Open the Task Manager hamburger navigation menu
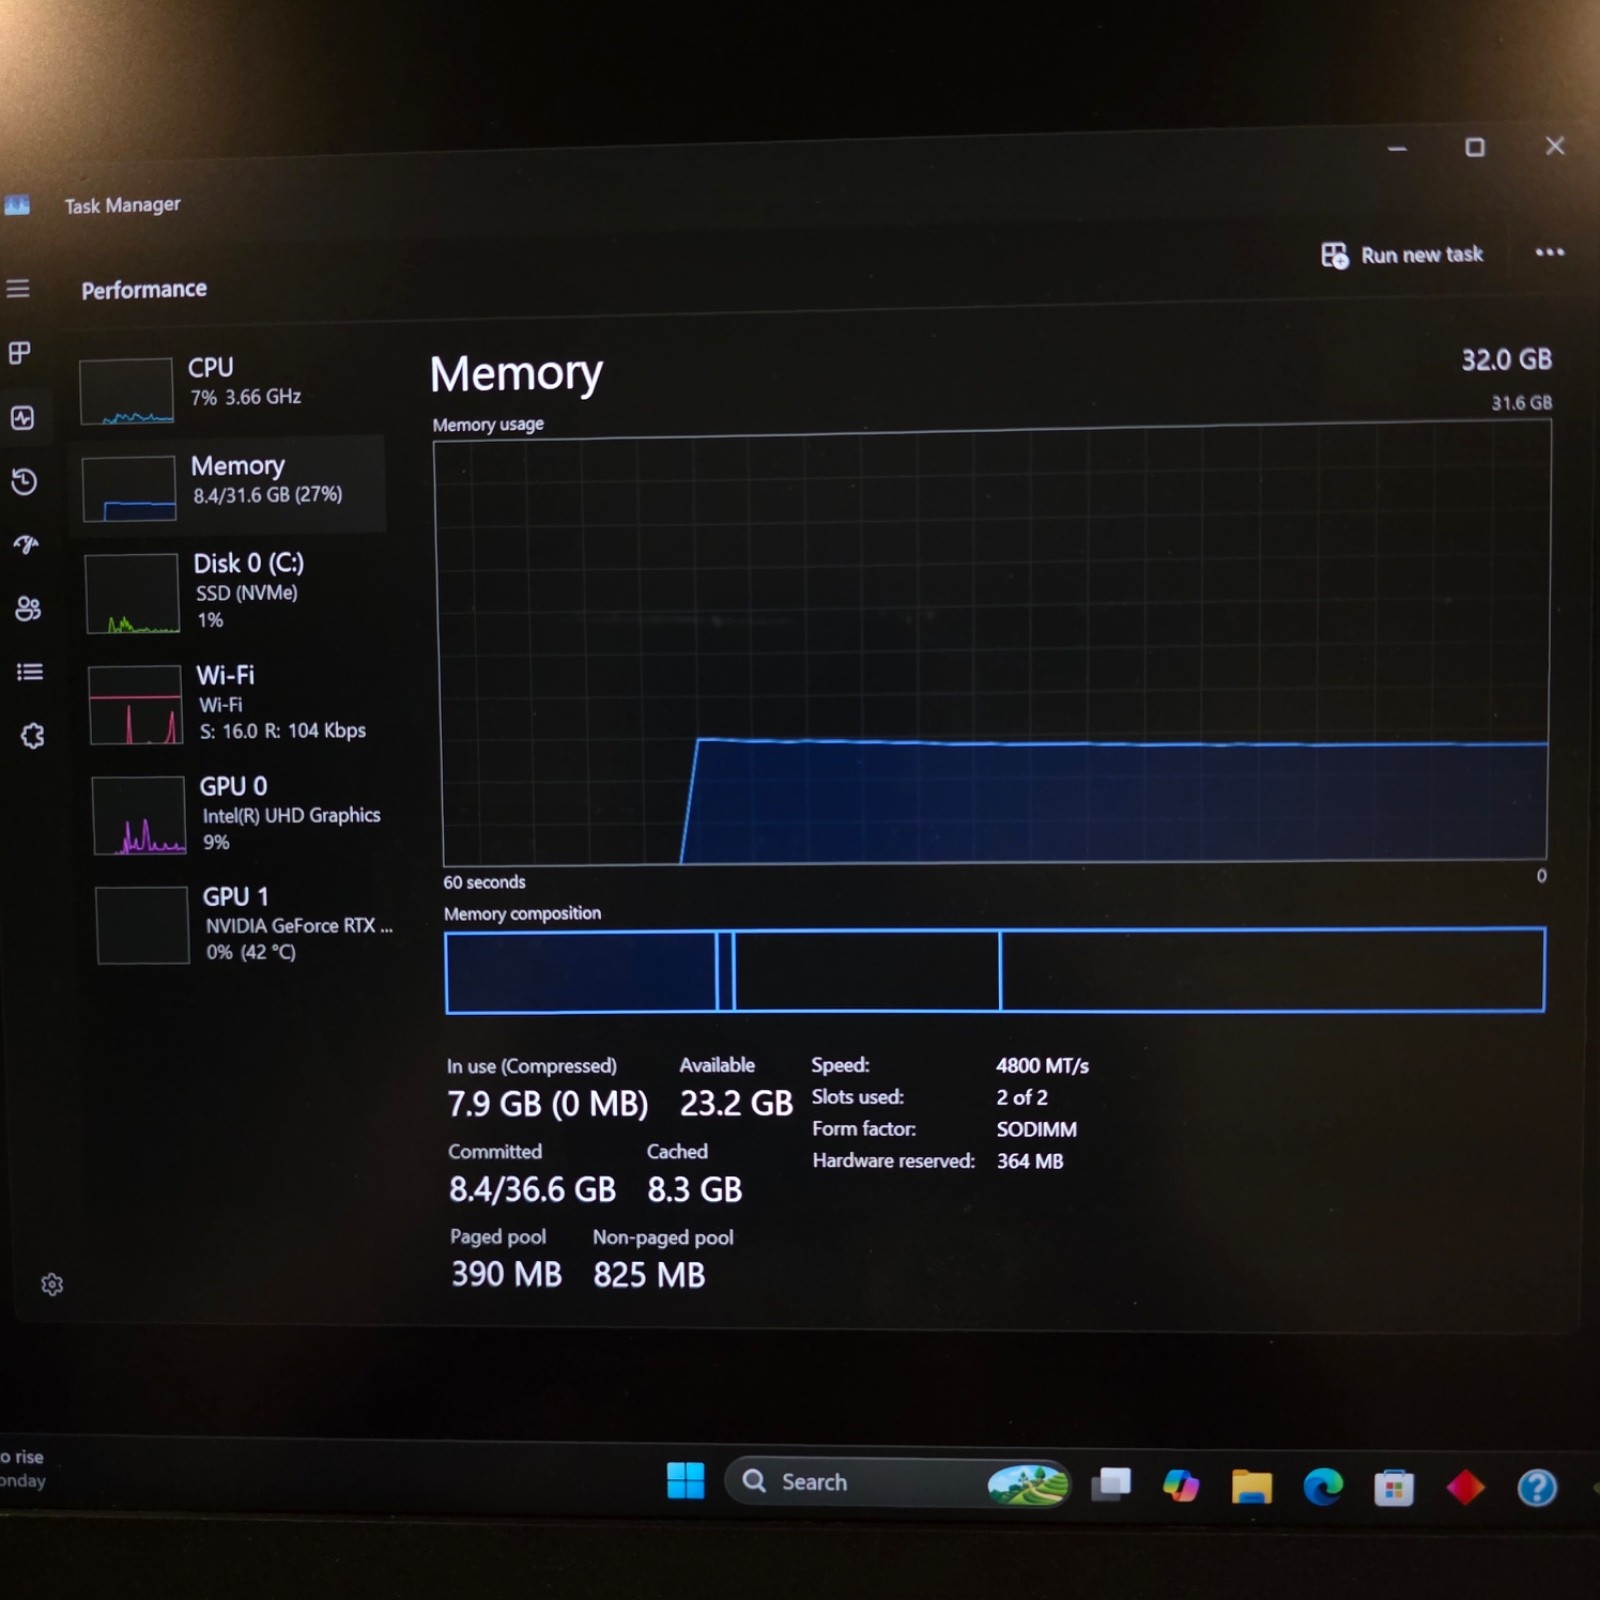Image resolution: width=1600 pixels, height=1600 pixels. pyautogui.click(x=18, y=289)
